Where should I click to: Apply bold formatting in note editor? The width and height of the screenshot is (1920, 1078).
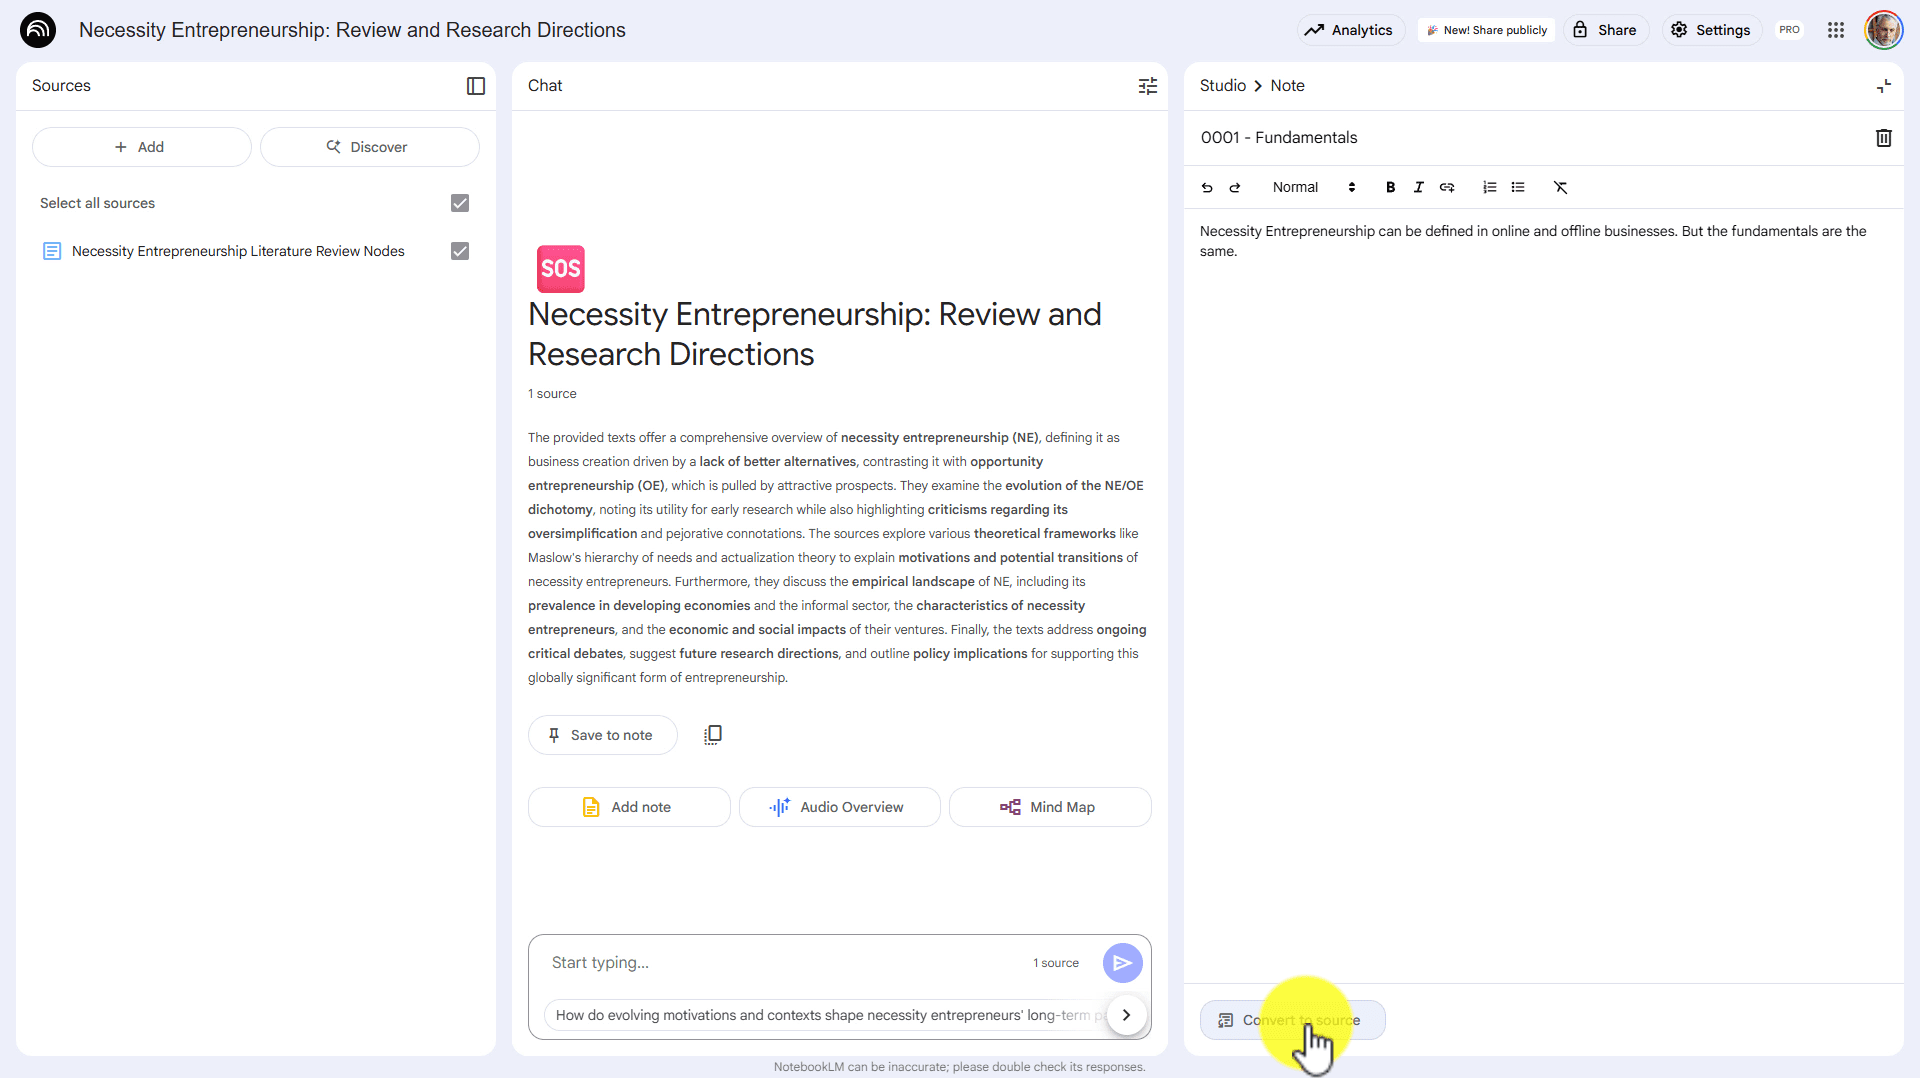point(1390,187)
